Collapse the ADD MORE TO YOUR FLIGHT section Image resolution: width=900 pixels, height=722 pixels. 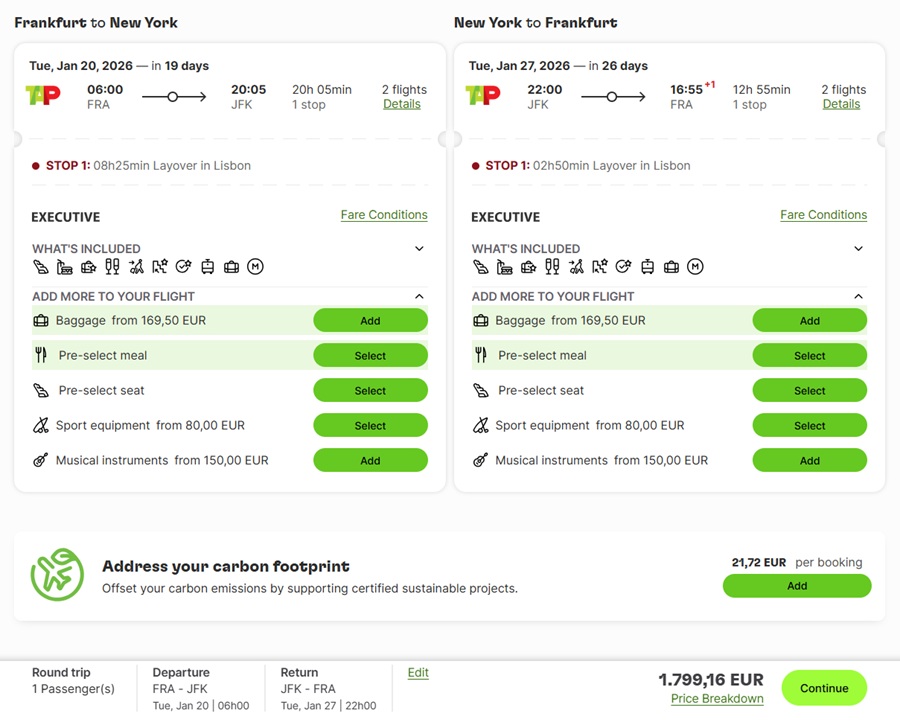point(419,296)
